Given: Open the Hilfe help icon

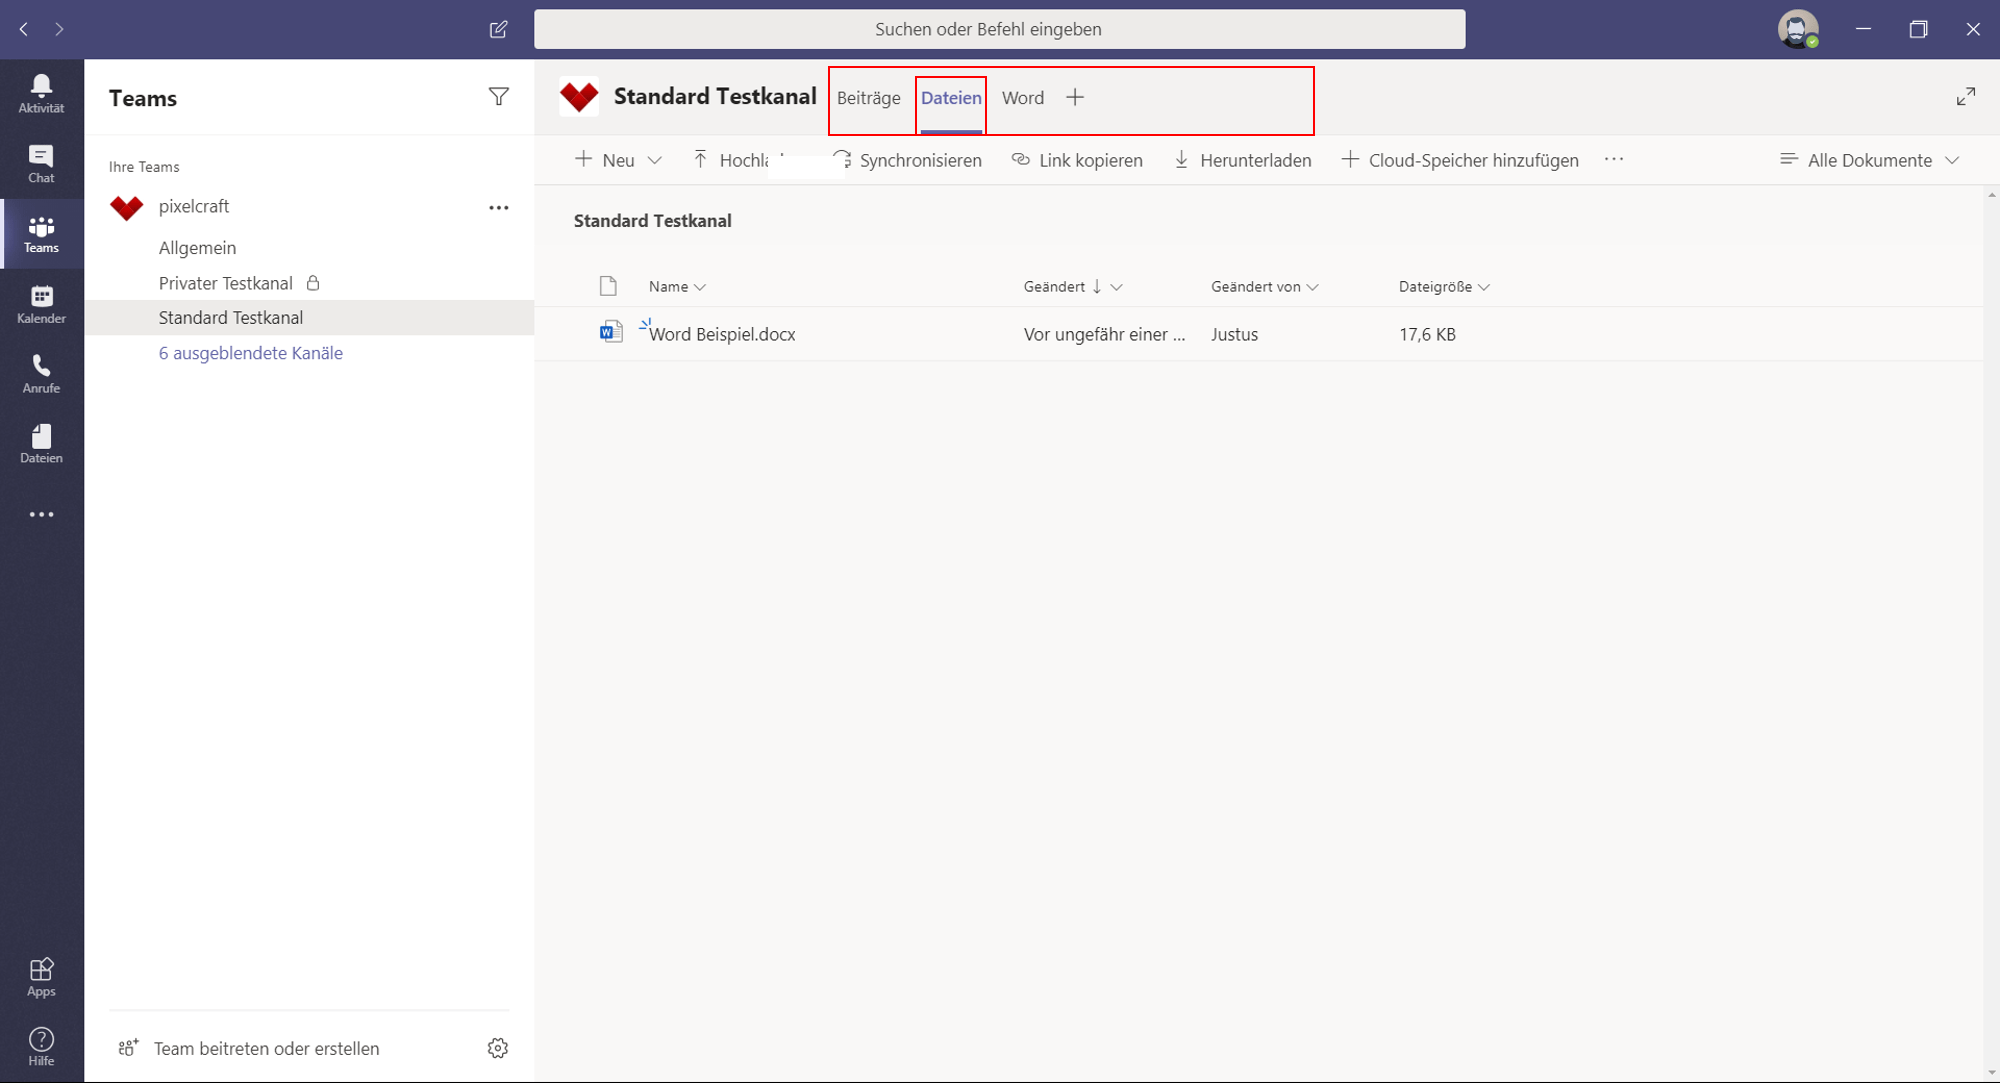Looking at the screenshot, I should (x=41, y=1047).
